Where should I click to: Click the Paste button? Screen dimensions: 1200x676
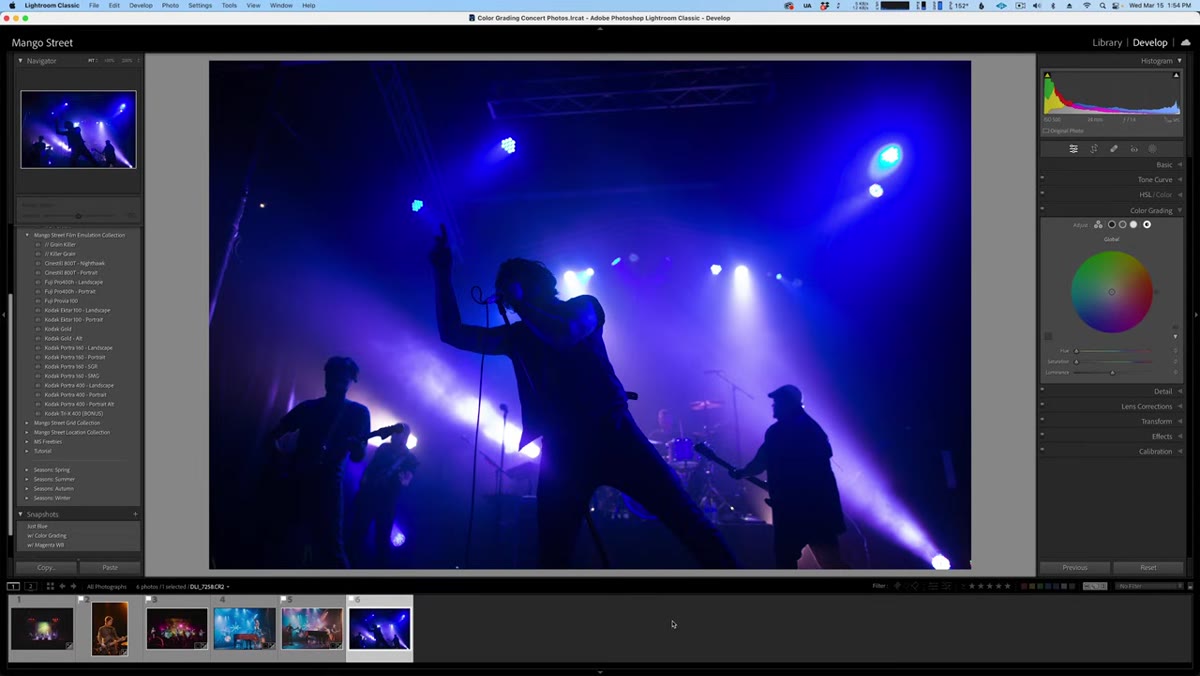click(x=110, y=567)
